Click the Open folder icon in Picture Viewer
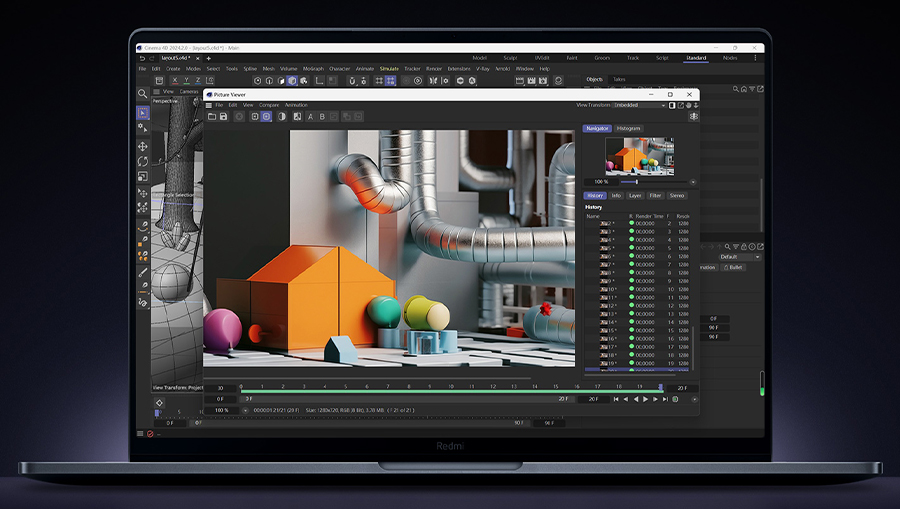The image size is (900, 509). tap(212, 116)
